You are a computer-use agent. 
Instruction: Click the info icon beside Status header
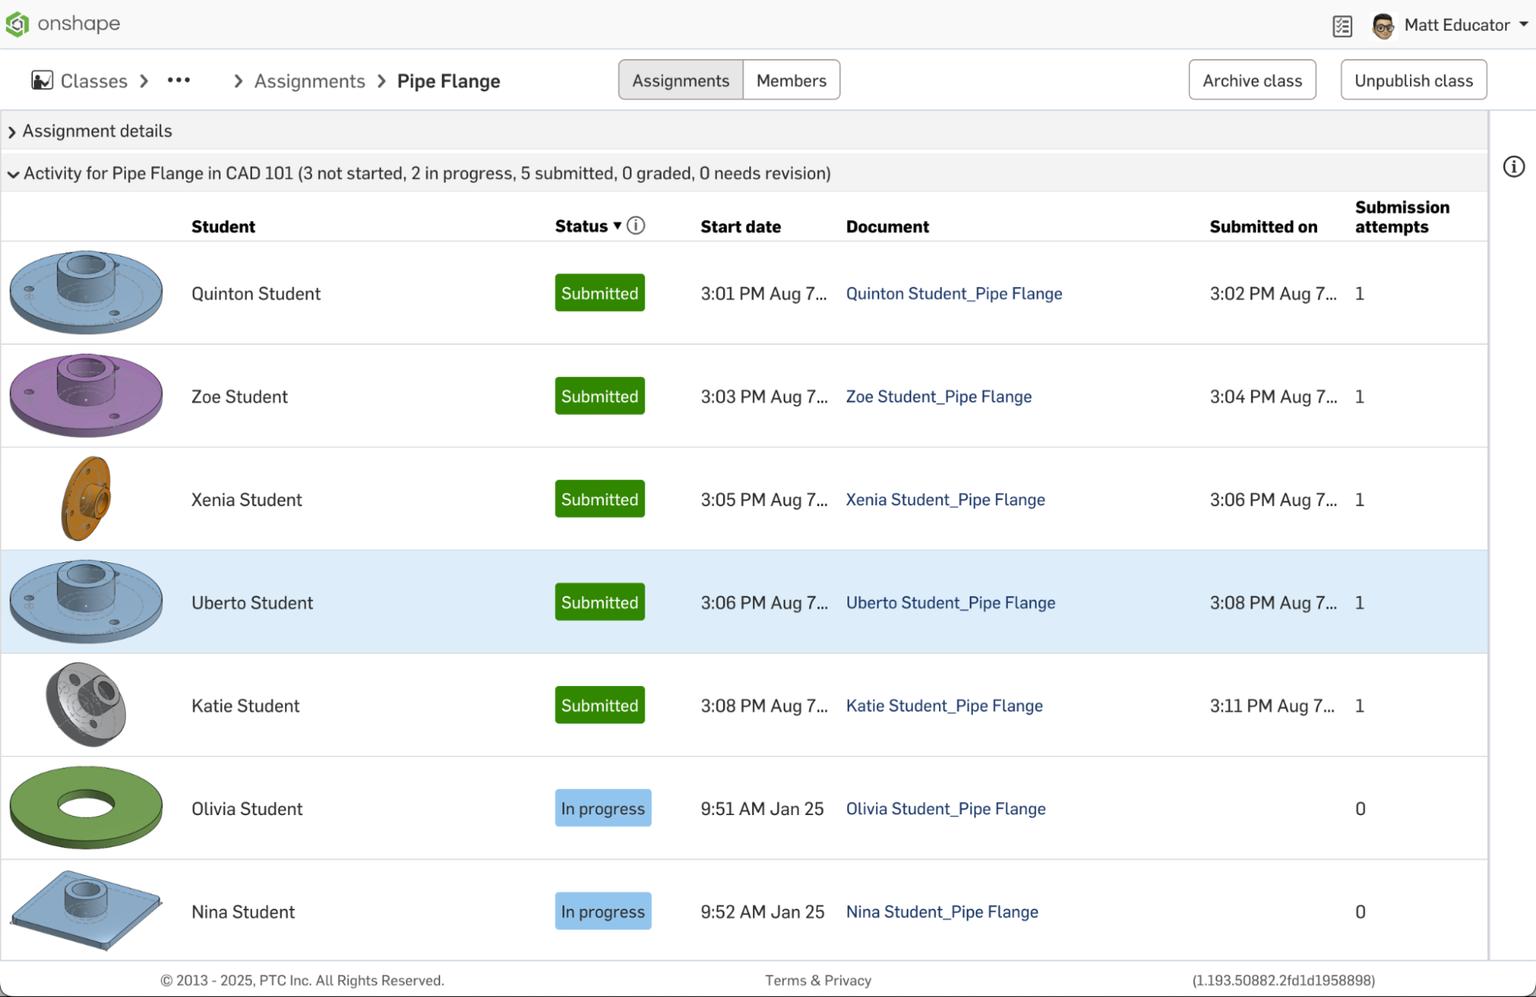pos(636,226)
